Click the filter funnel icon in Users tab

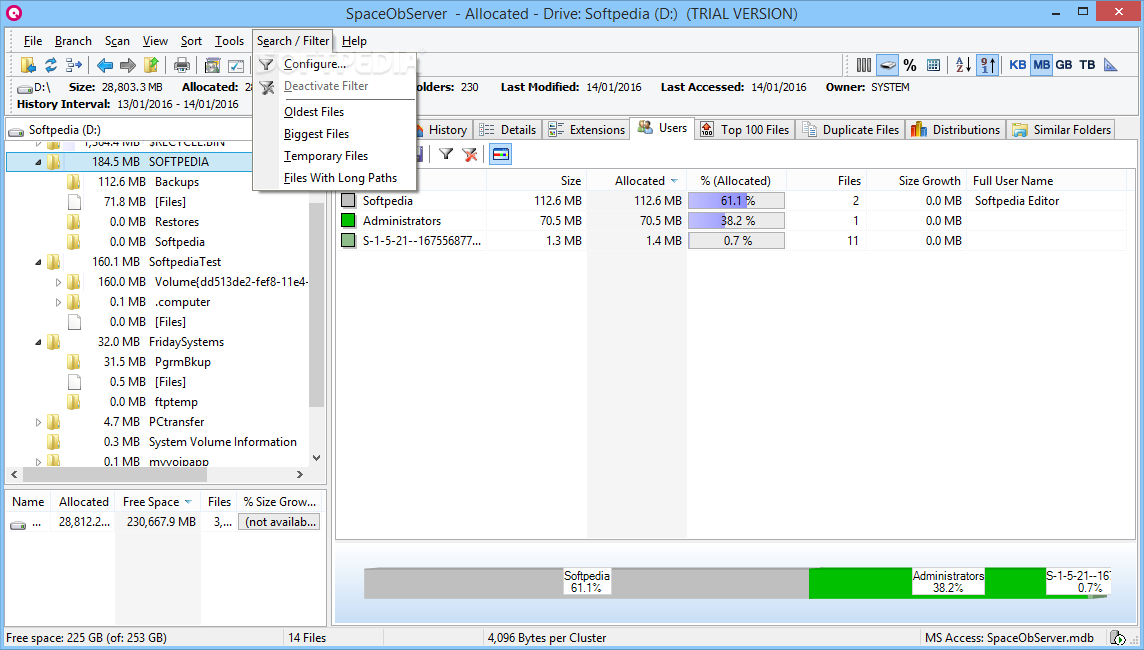446,154
